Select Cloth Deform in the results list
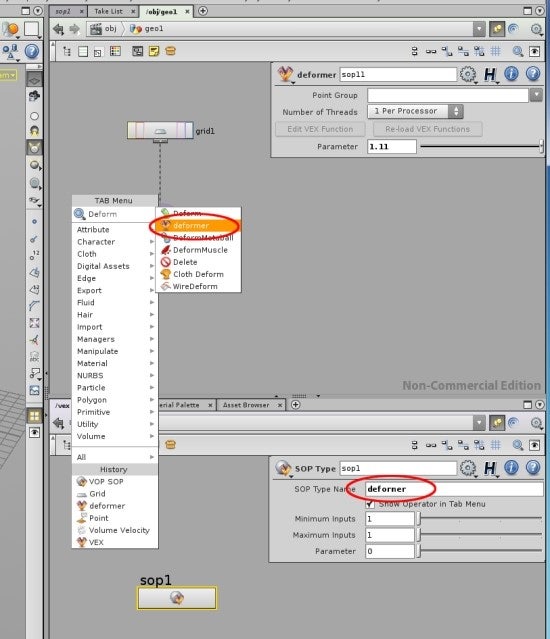This screenshot has height=639, width=550. pos(198,274)
